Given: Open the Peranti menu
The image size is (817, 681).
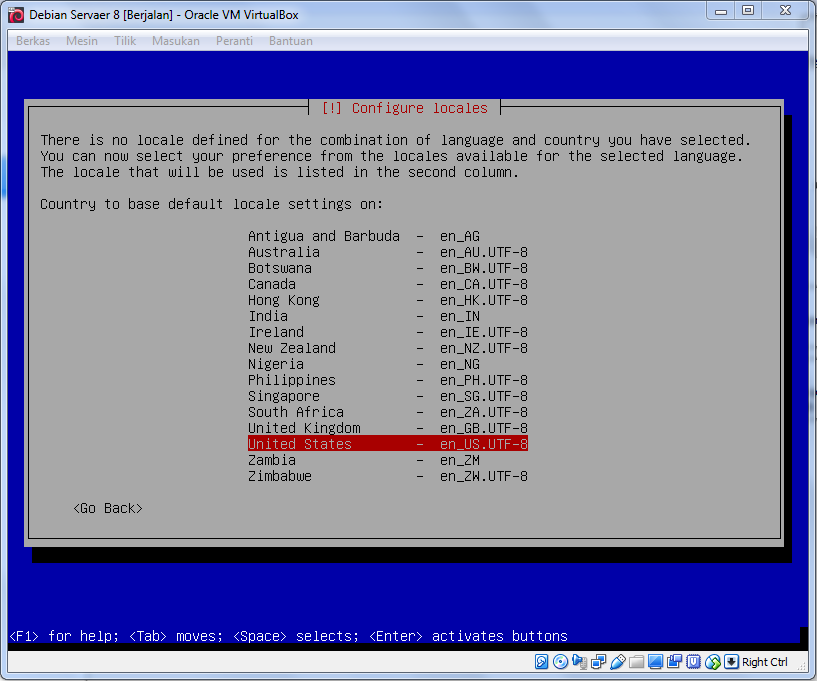Looking at the screenshot, I should coord(234,41).
